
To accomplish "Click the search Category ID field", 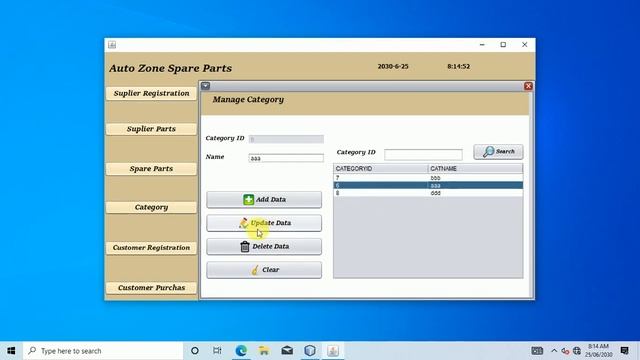I will pyautogui.click(x=423, y=154).
